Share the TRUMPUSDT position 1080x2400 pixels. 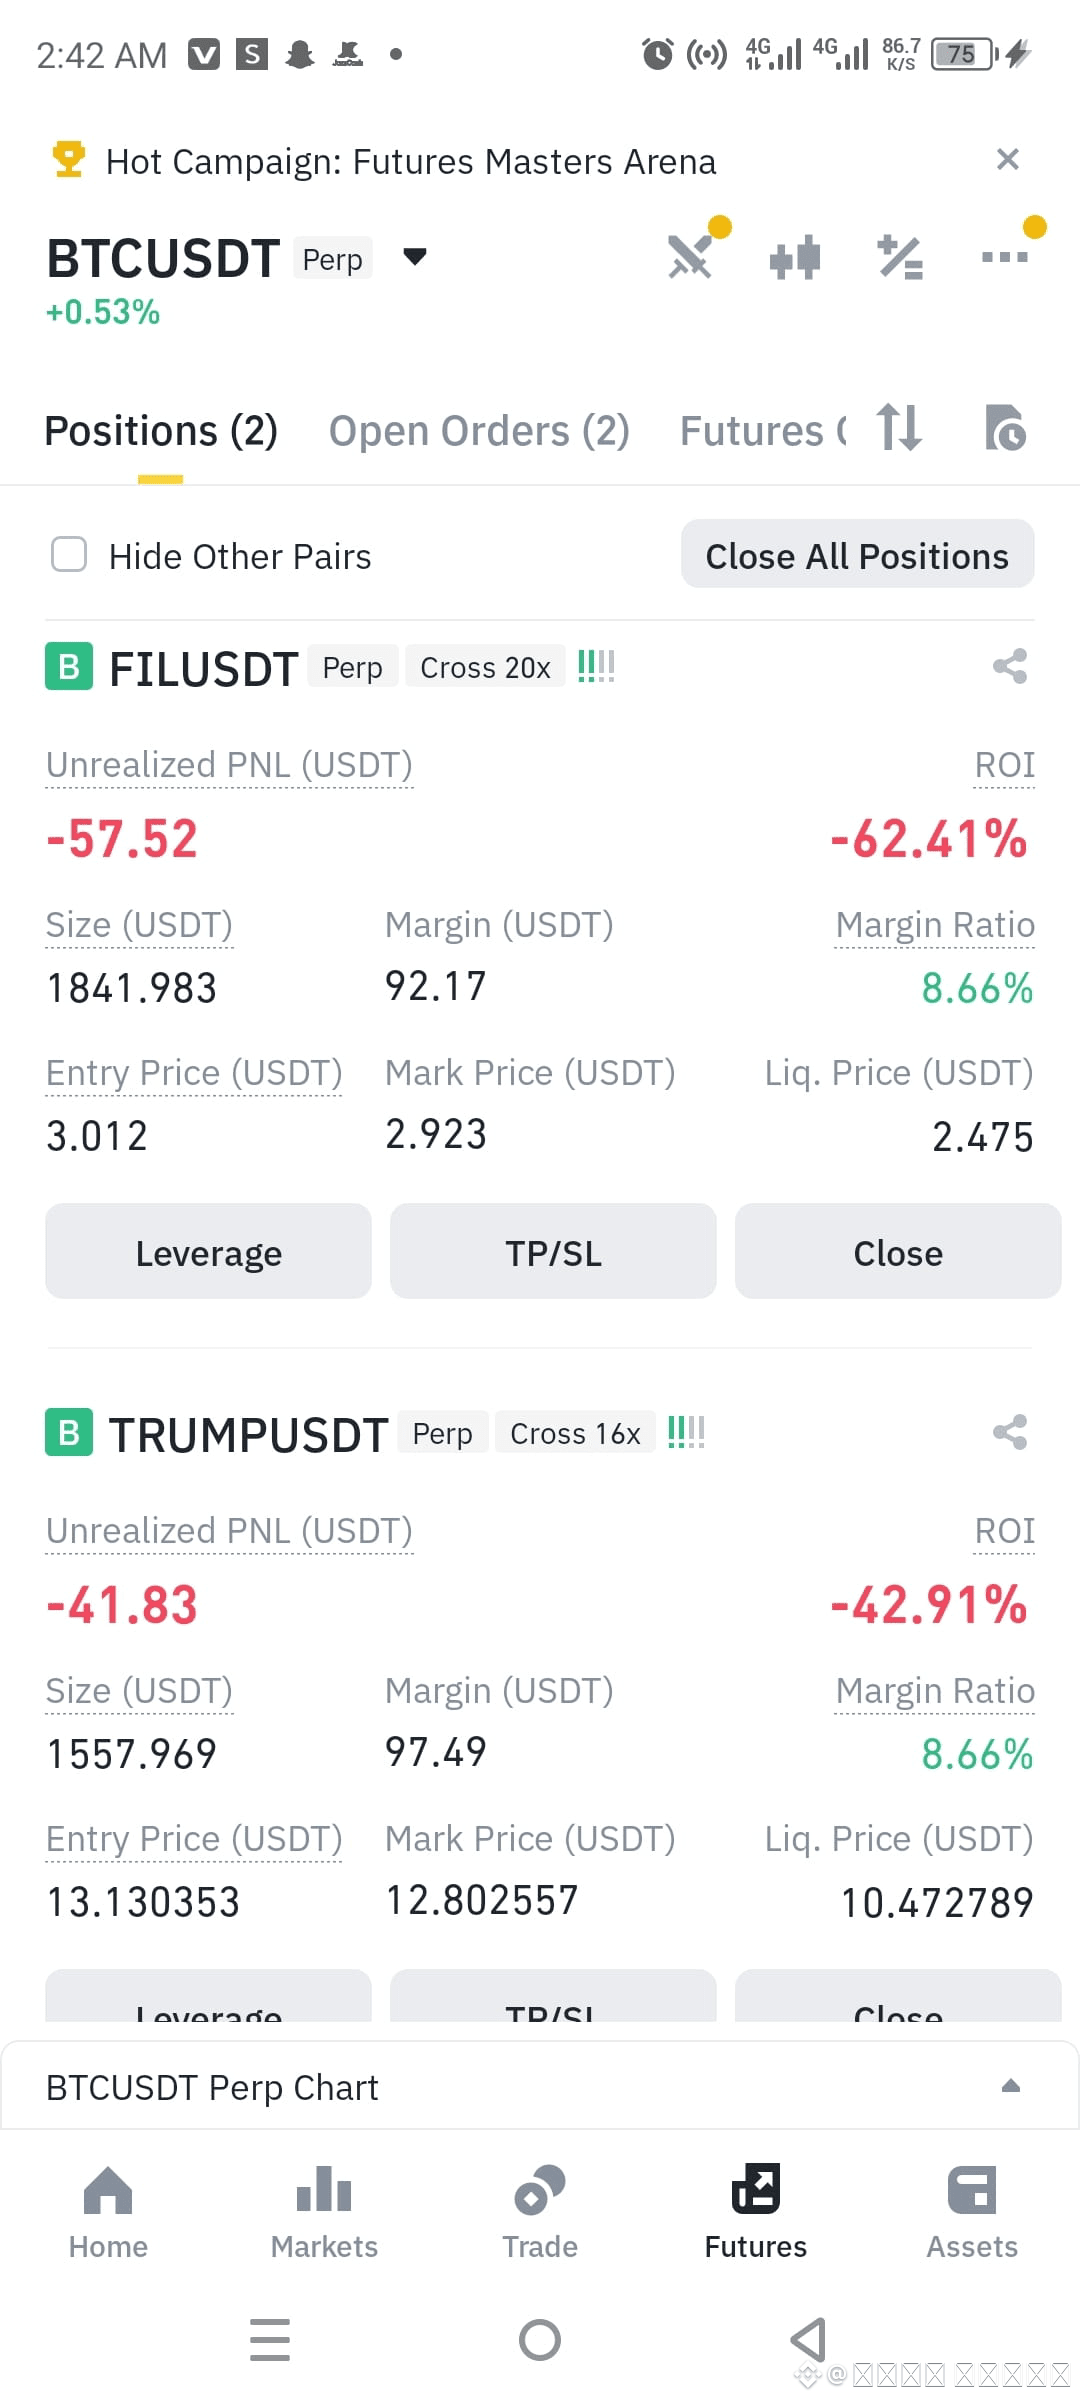pyautogui.click(x=1010, y=1432)
